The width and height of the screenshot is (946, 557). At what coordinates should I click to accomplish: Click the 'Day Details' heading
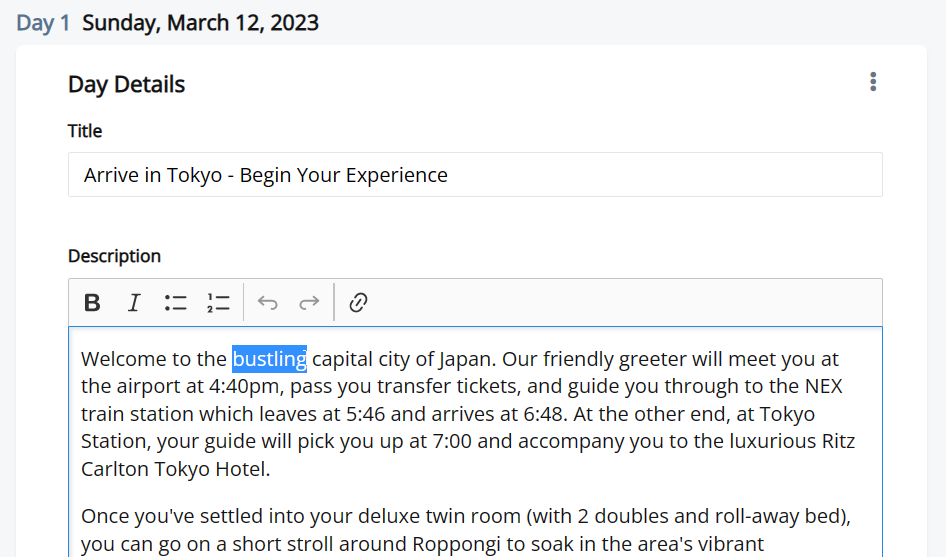tap(127, 84)
